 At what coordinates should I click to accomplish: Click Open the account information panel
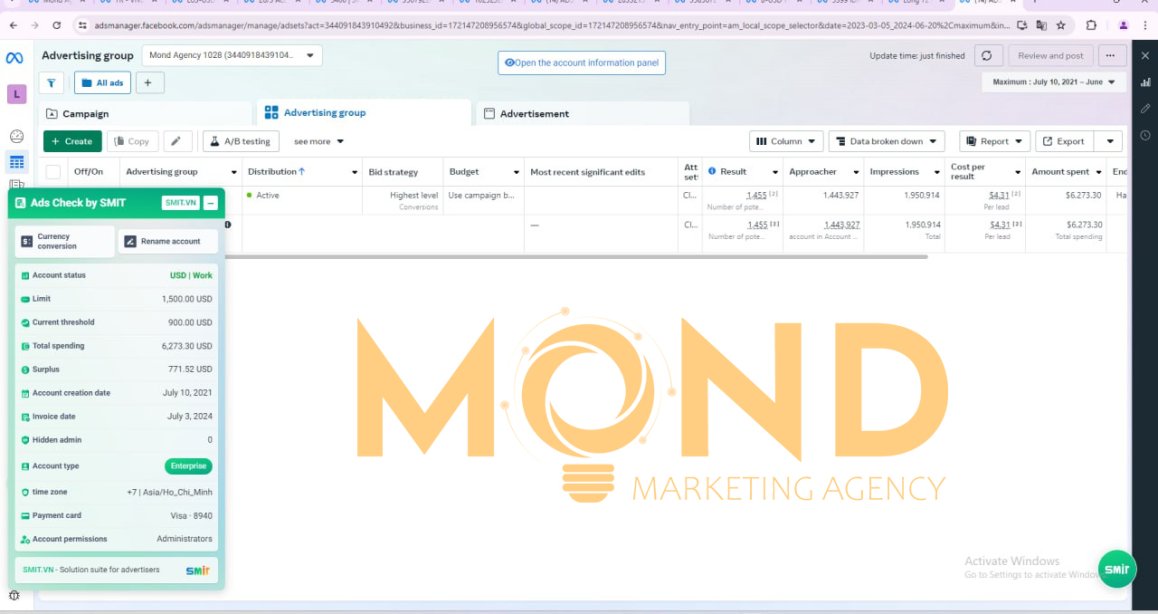(581, 63)
